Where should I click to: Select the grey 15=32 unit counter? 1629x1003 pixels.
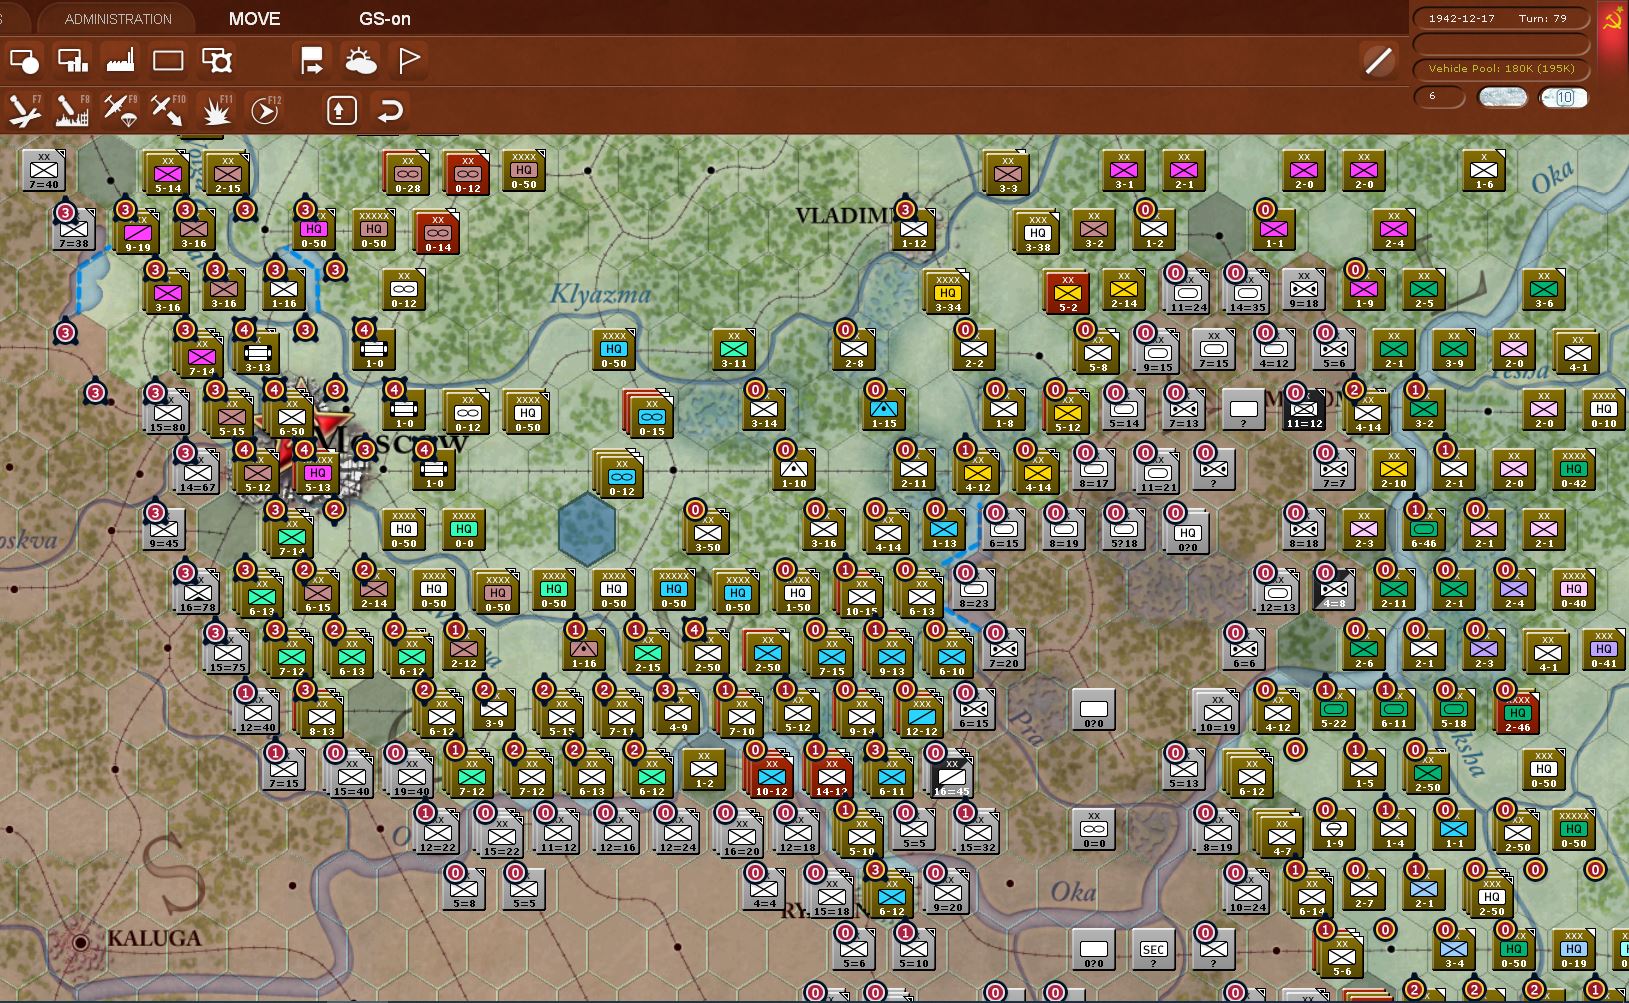pos(977,833)
